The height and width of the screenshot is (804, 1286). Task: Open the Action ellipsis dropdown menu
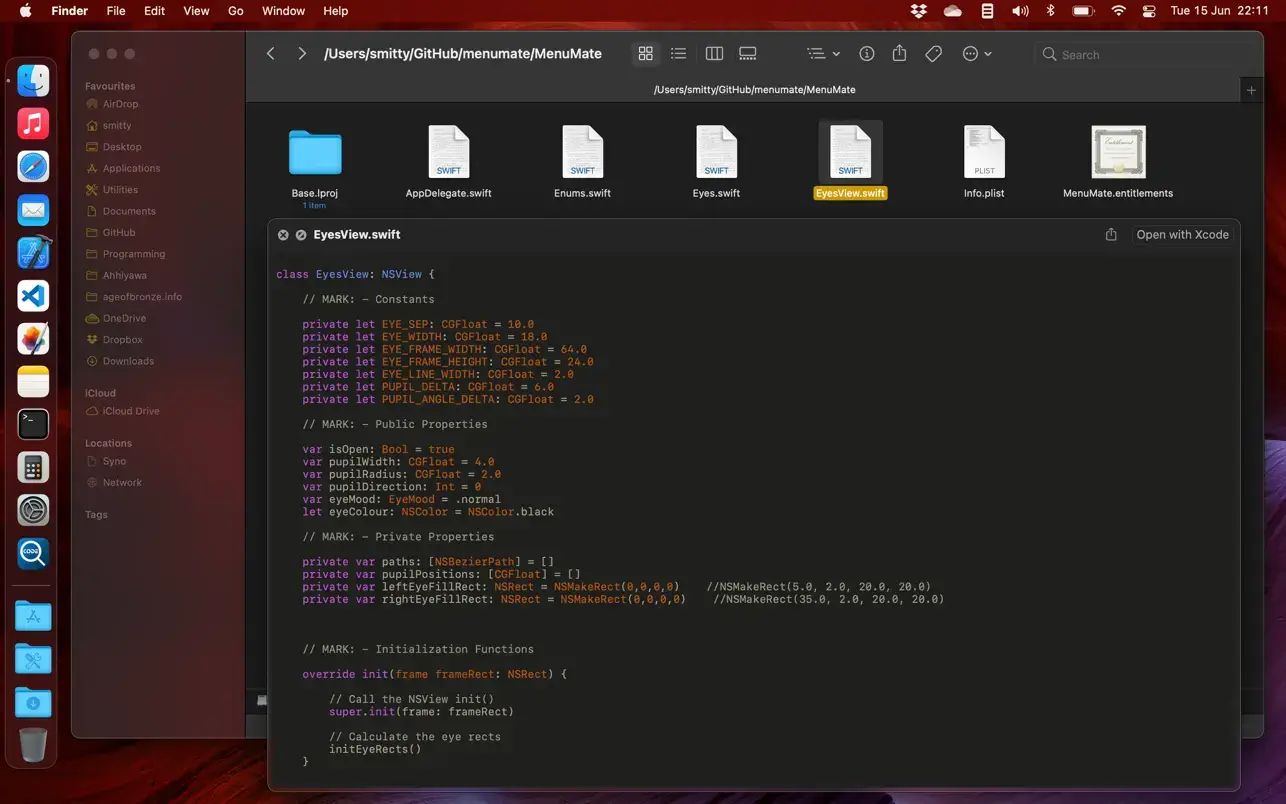pyautogui.click(x=976, y=54)
